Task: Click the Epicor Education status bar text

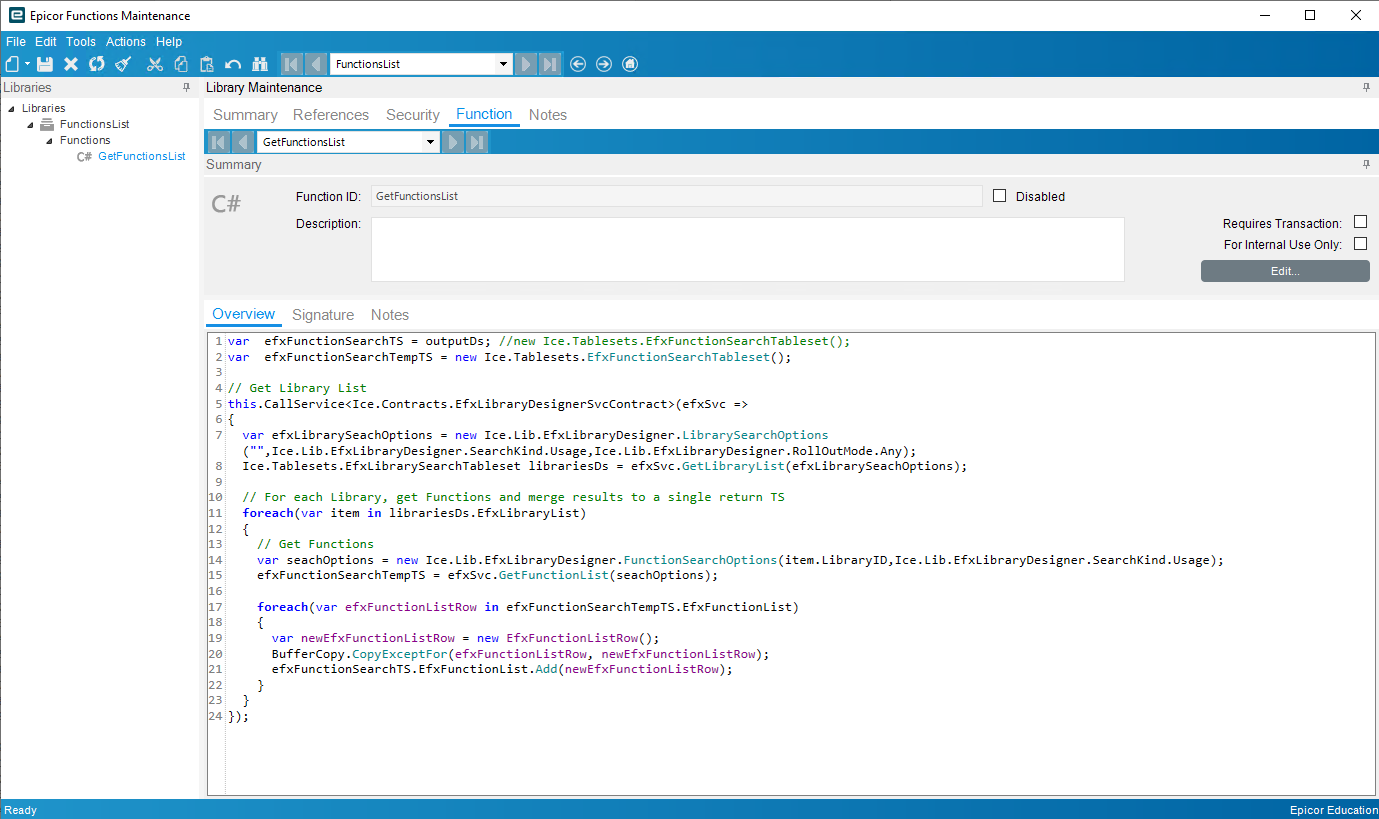Action: pos(1333,810)
